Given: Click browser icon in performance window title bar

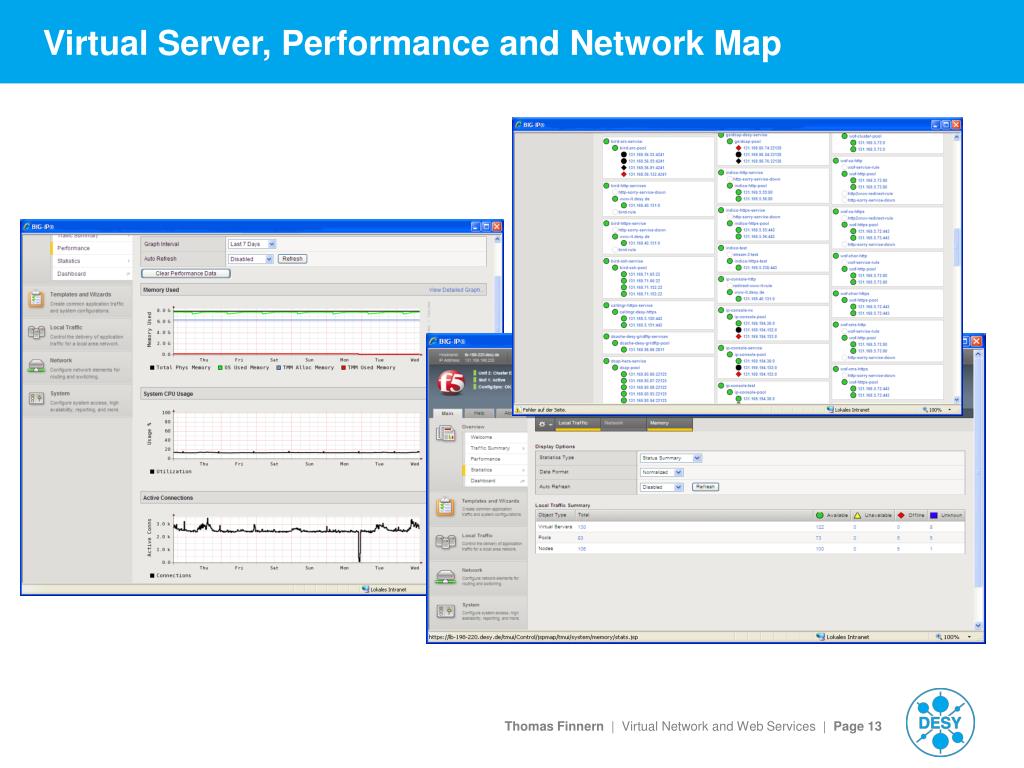Looking at the screenshot, I should [x=27, y=227].
